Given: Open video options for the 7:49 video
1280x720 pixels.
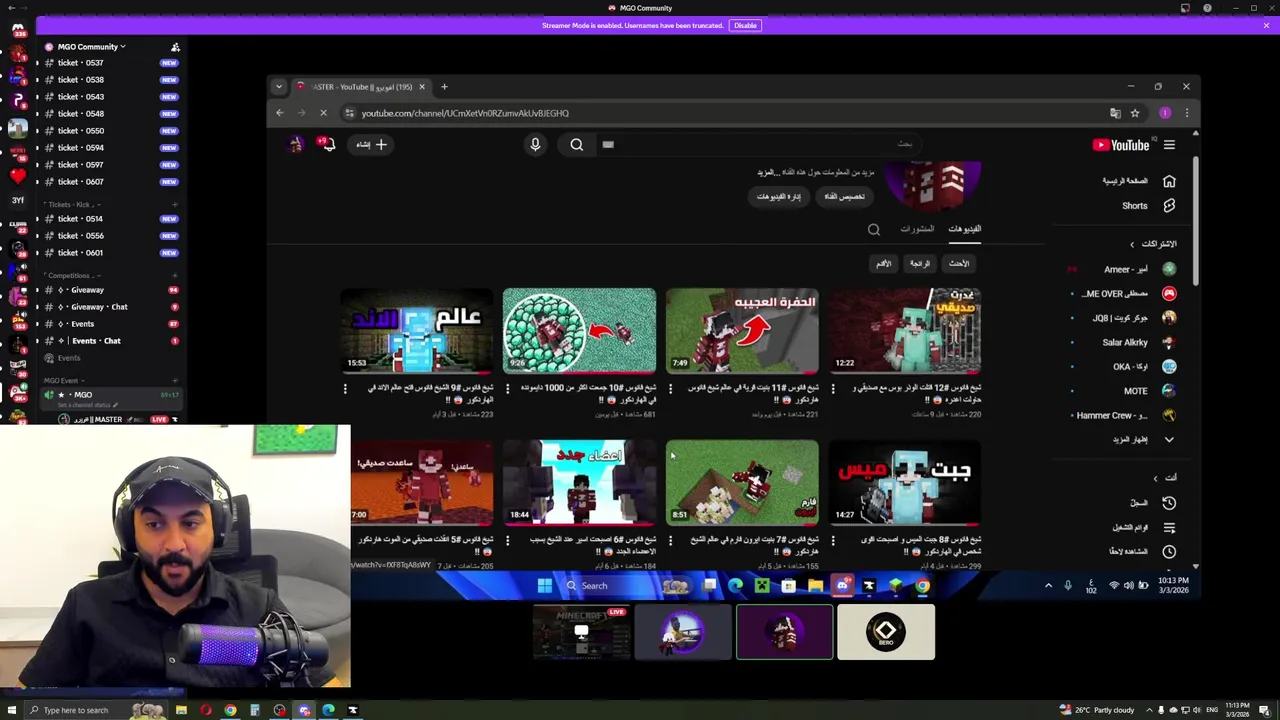Looking at the screenshot, I should [670, 388].
